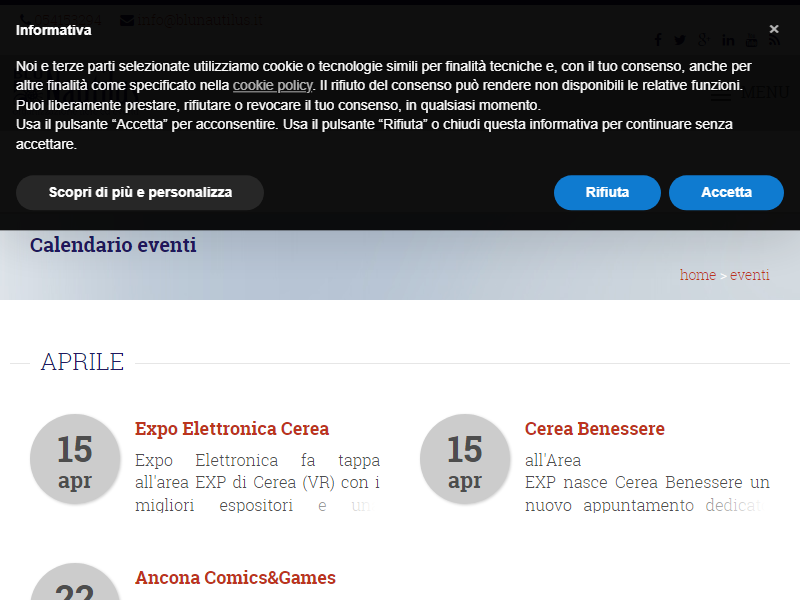Open Ancona Comics&Games event
The height and width of the screenshot is (600, 800).
click(x=235, y=578)
